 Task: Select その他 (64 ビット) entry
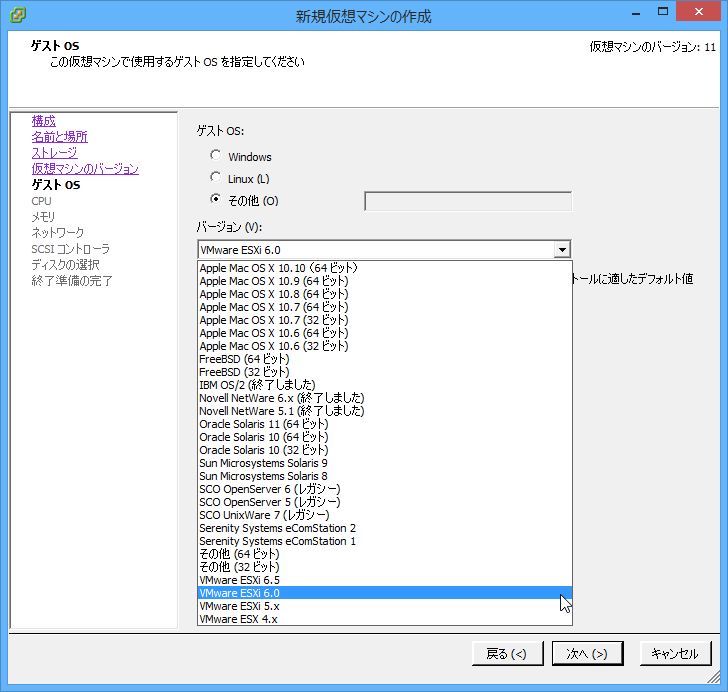[384, 554]
